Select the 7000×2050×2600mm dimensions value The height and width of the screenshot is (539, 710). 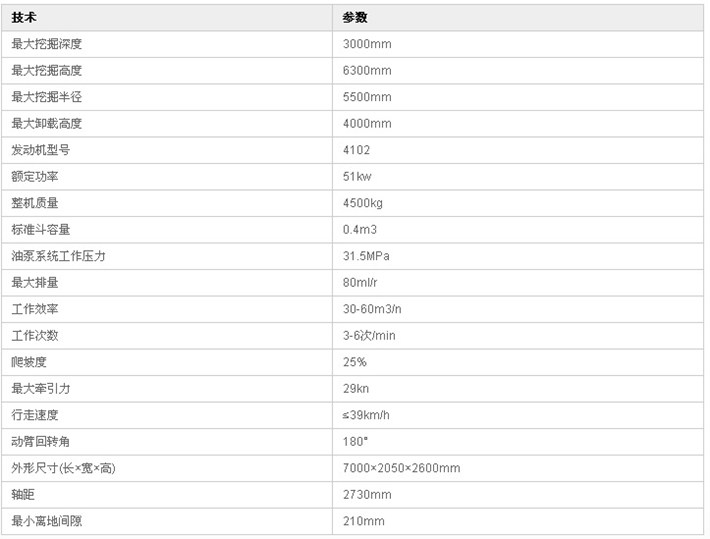(401, 468)
